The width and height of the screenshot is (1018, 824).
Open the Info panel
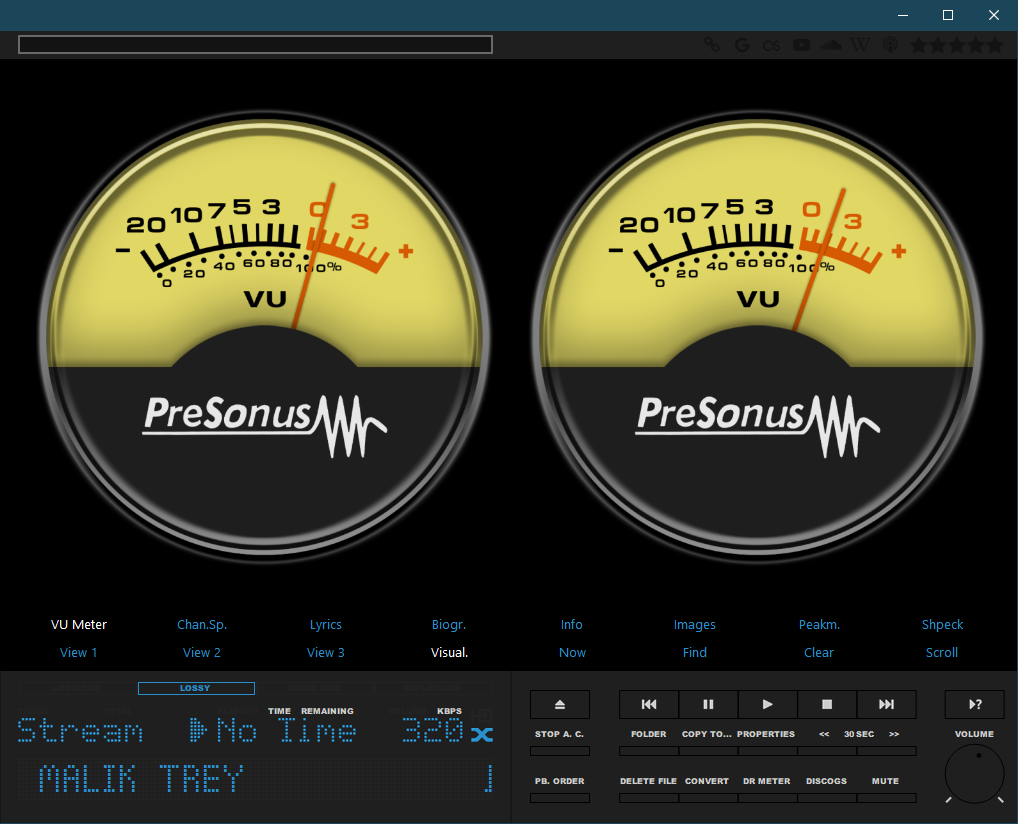click(571, 625)
